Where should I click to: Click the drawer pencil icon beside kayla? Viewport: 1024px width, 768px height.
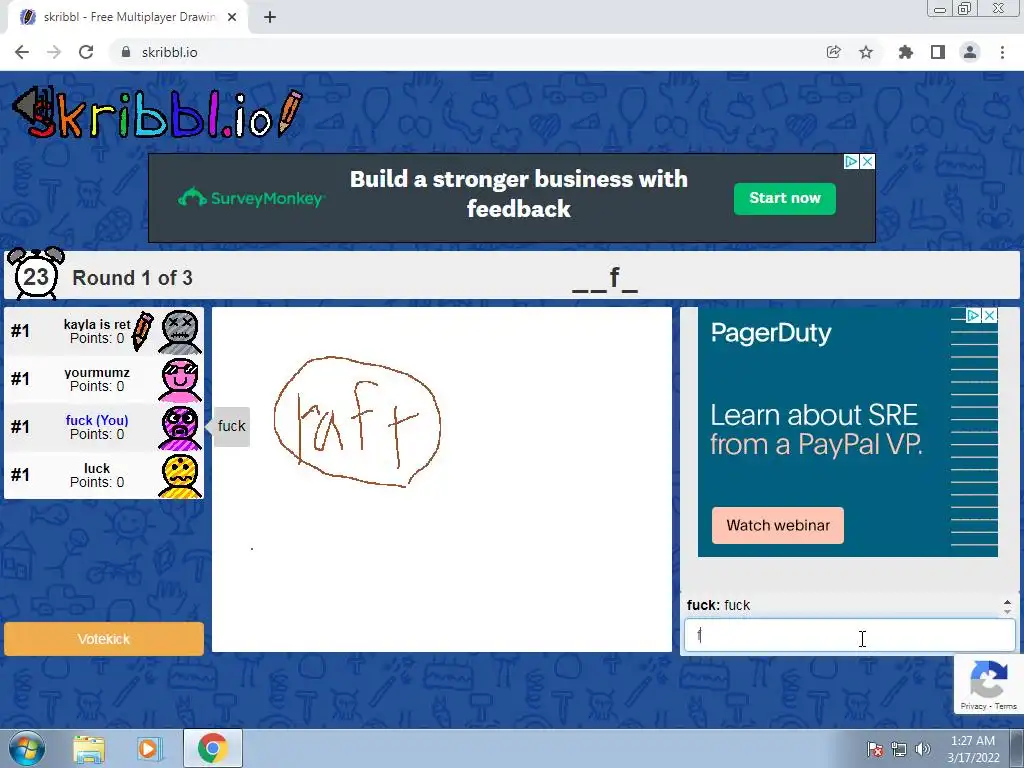point(142,331)
